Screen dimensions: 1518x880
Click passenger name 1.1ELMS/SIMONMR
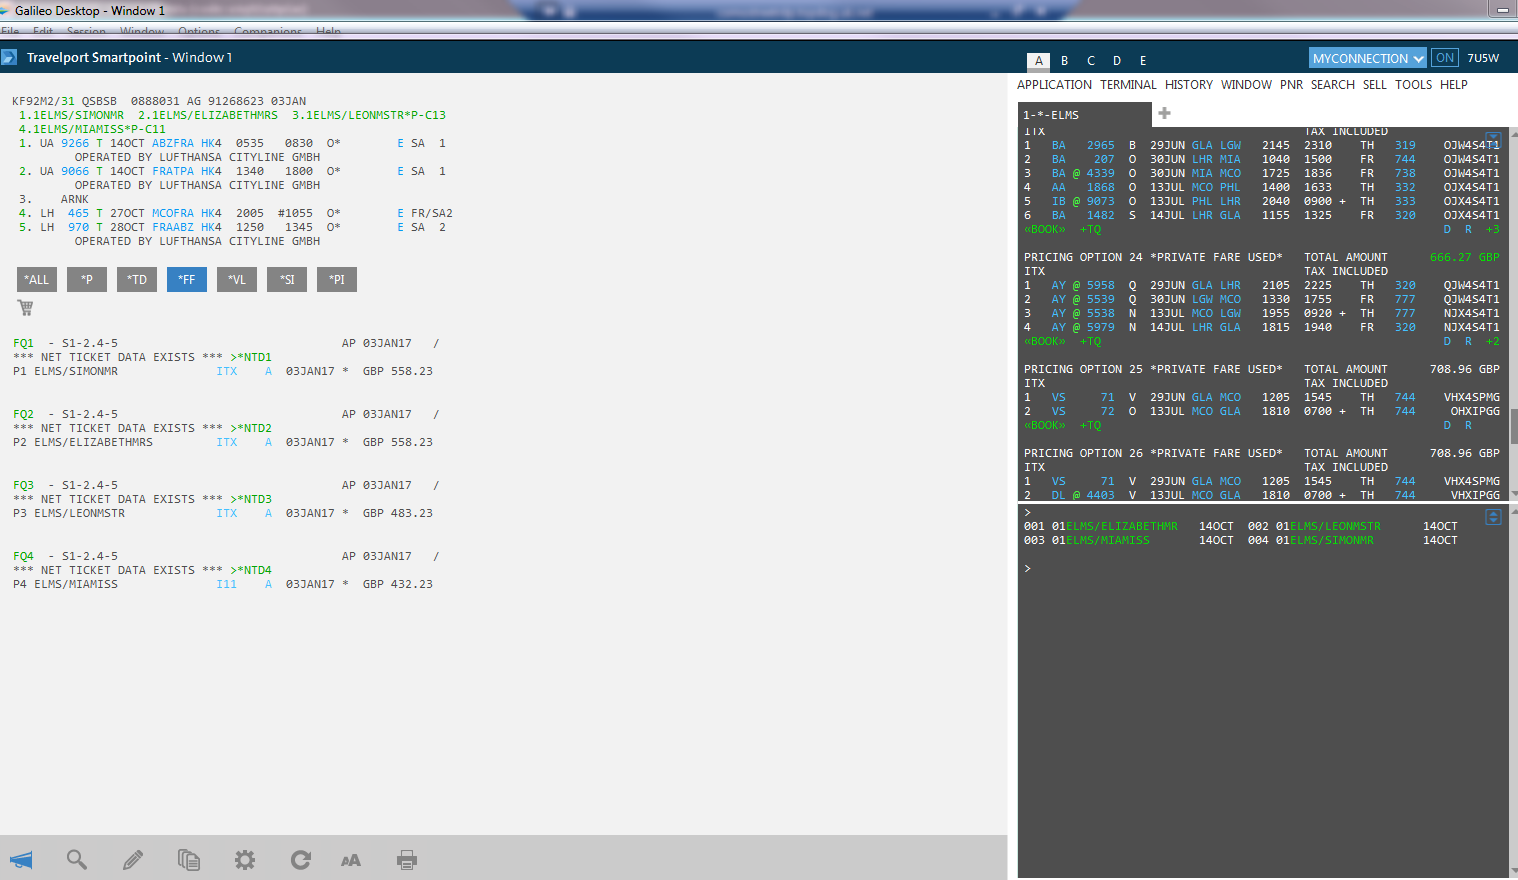(71, 115)
